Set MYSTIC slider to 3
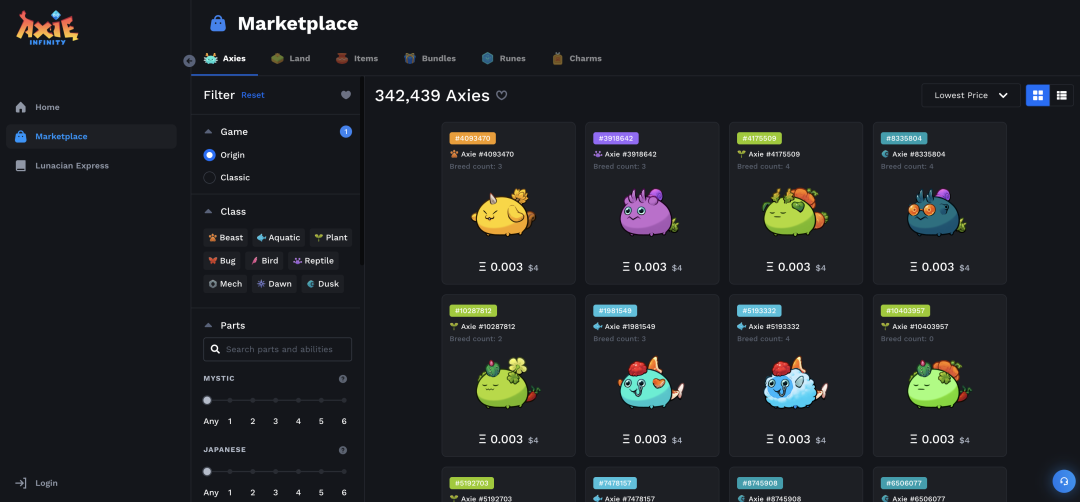This screenshot has height=502, width=1080. tap(276, 400)
